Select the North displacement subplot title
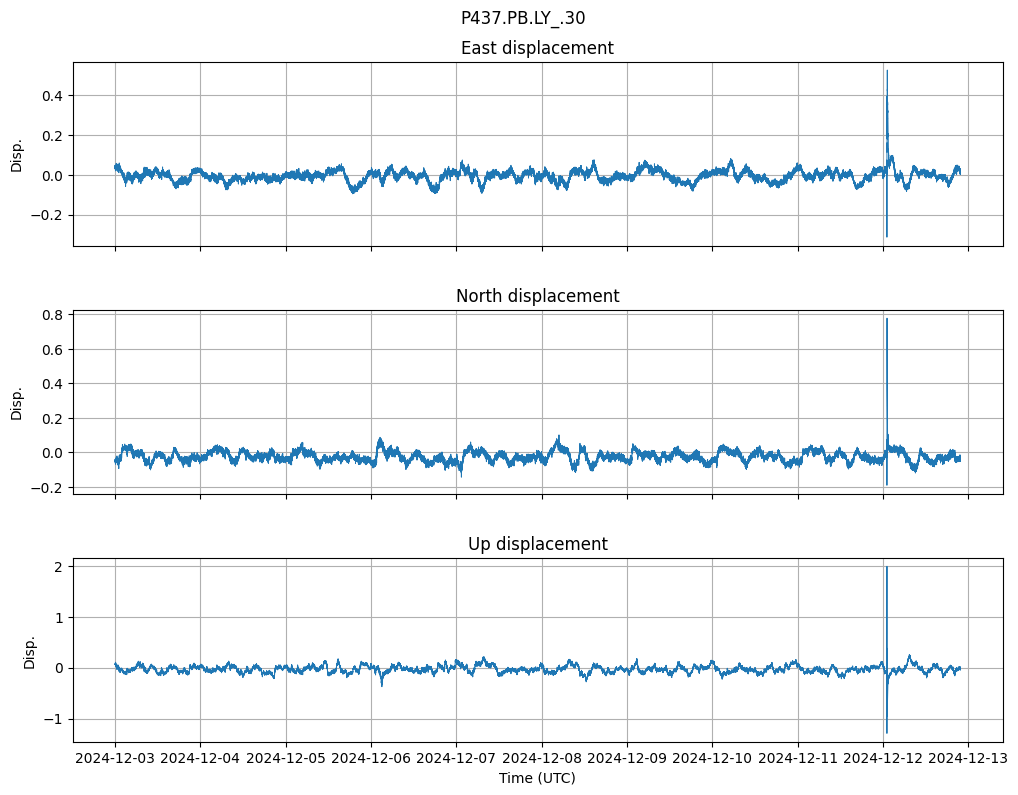 537,296
